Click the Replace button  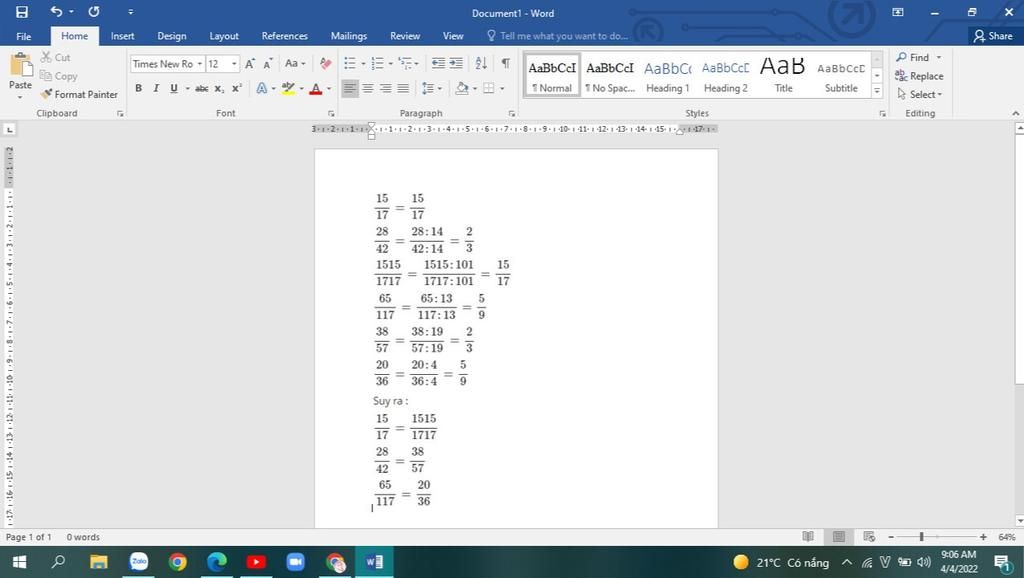tap(919, 76)
